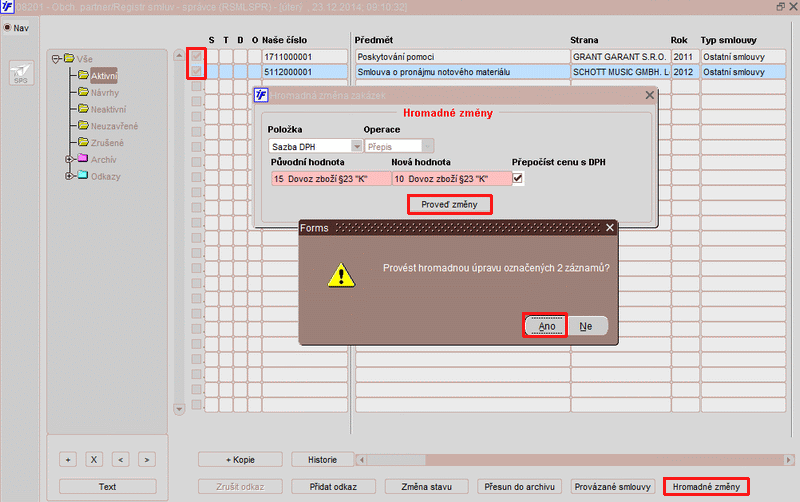Click the horizontal scrollbar thumb
This screenshot has width=800, height=502.
click(396, 460)
